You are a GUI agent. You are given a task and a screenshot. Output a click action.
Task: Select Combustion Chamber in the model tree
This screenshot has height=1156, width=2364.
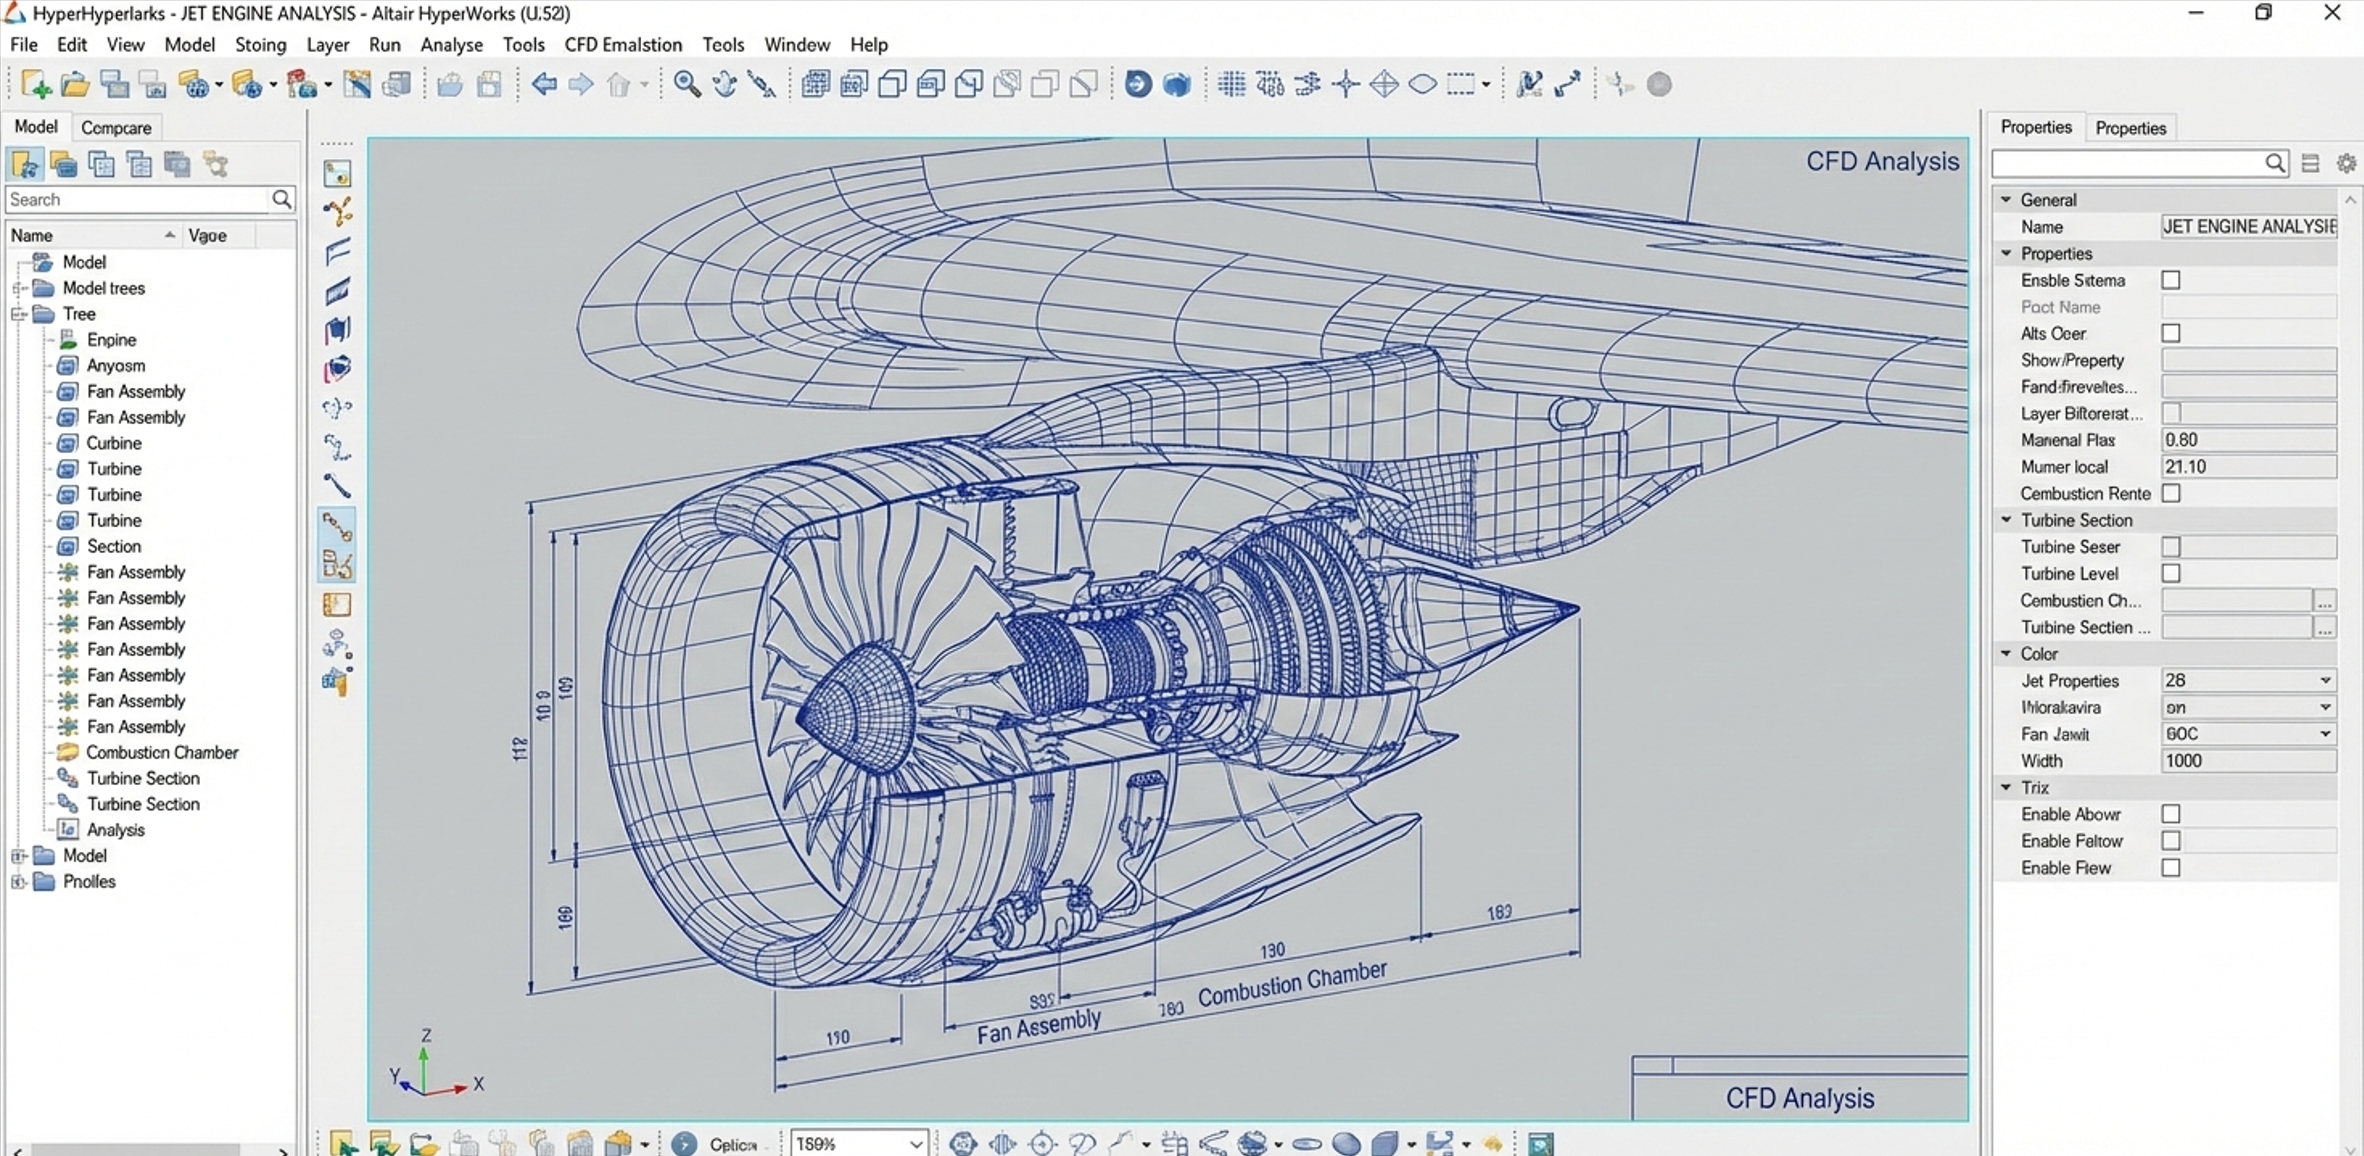pos(160,752)
